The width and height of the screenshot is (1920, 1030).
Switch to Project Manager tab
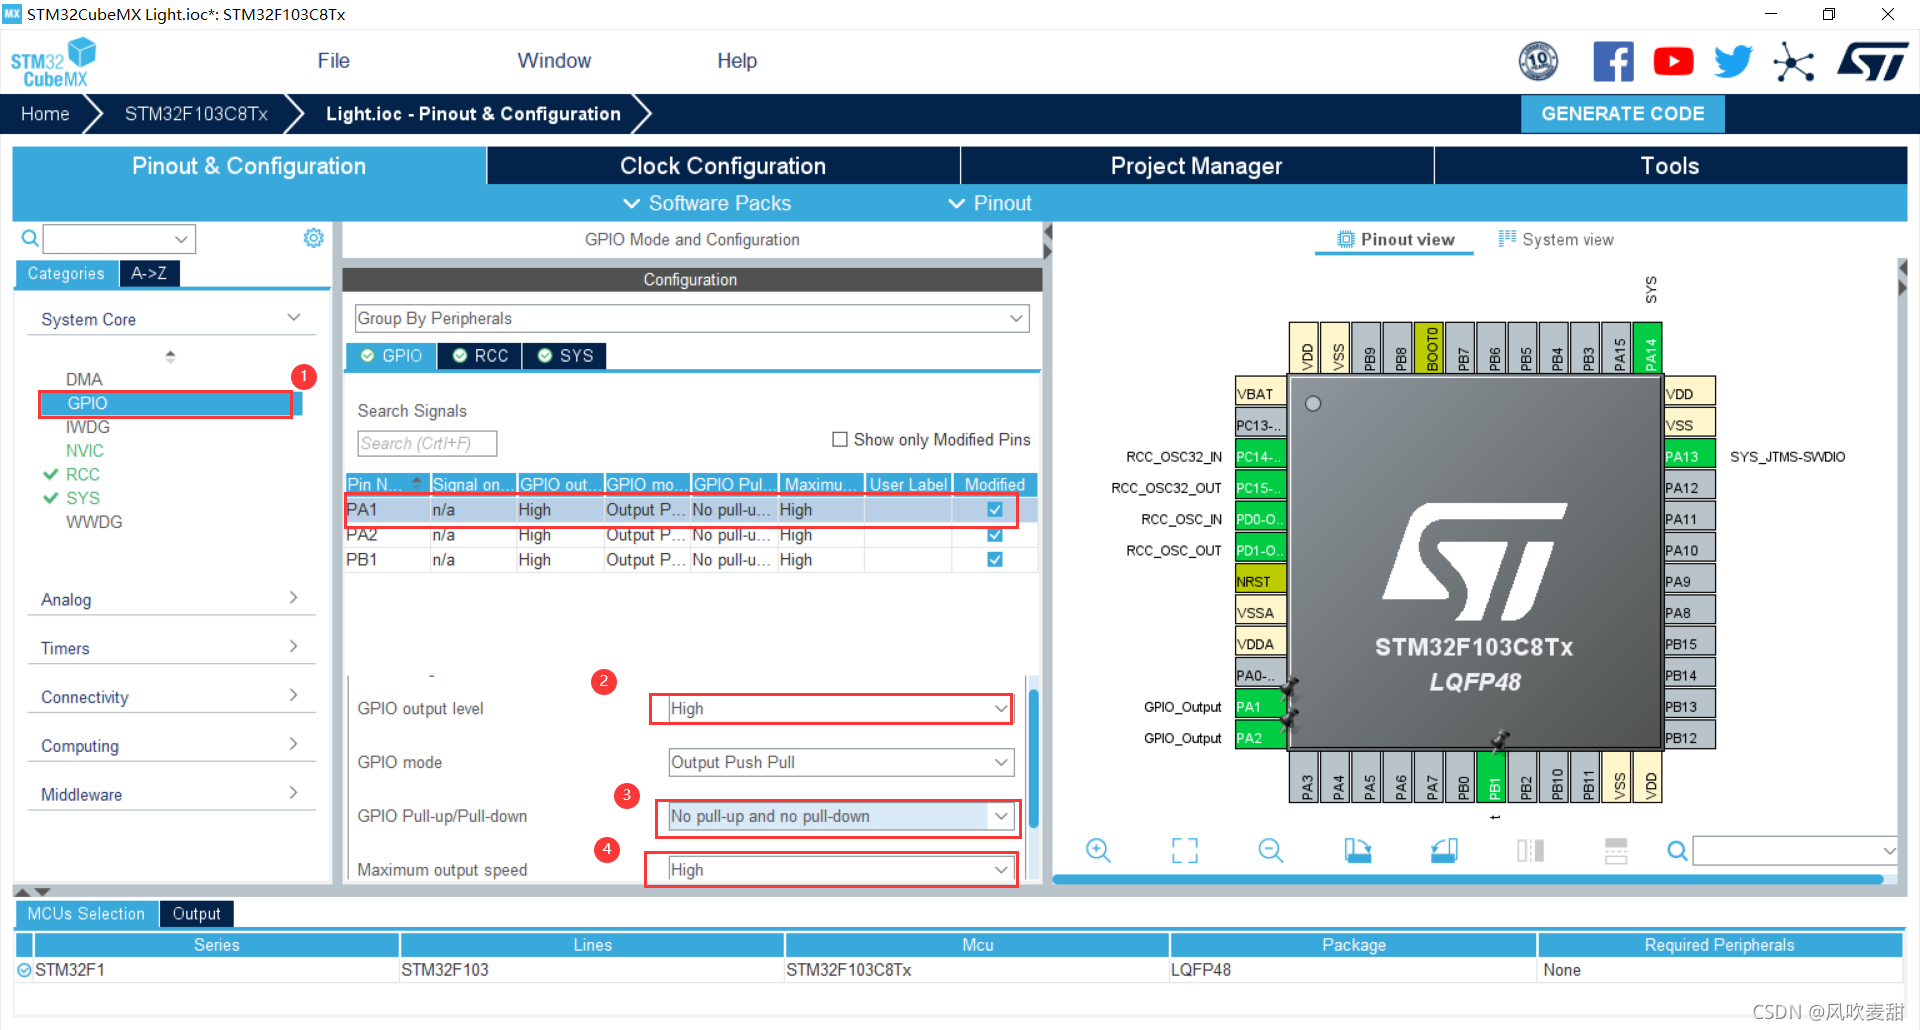coord(1196,166)
